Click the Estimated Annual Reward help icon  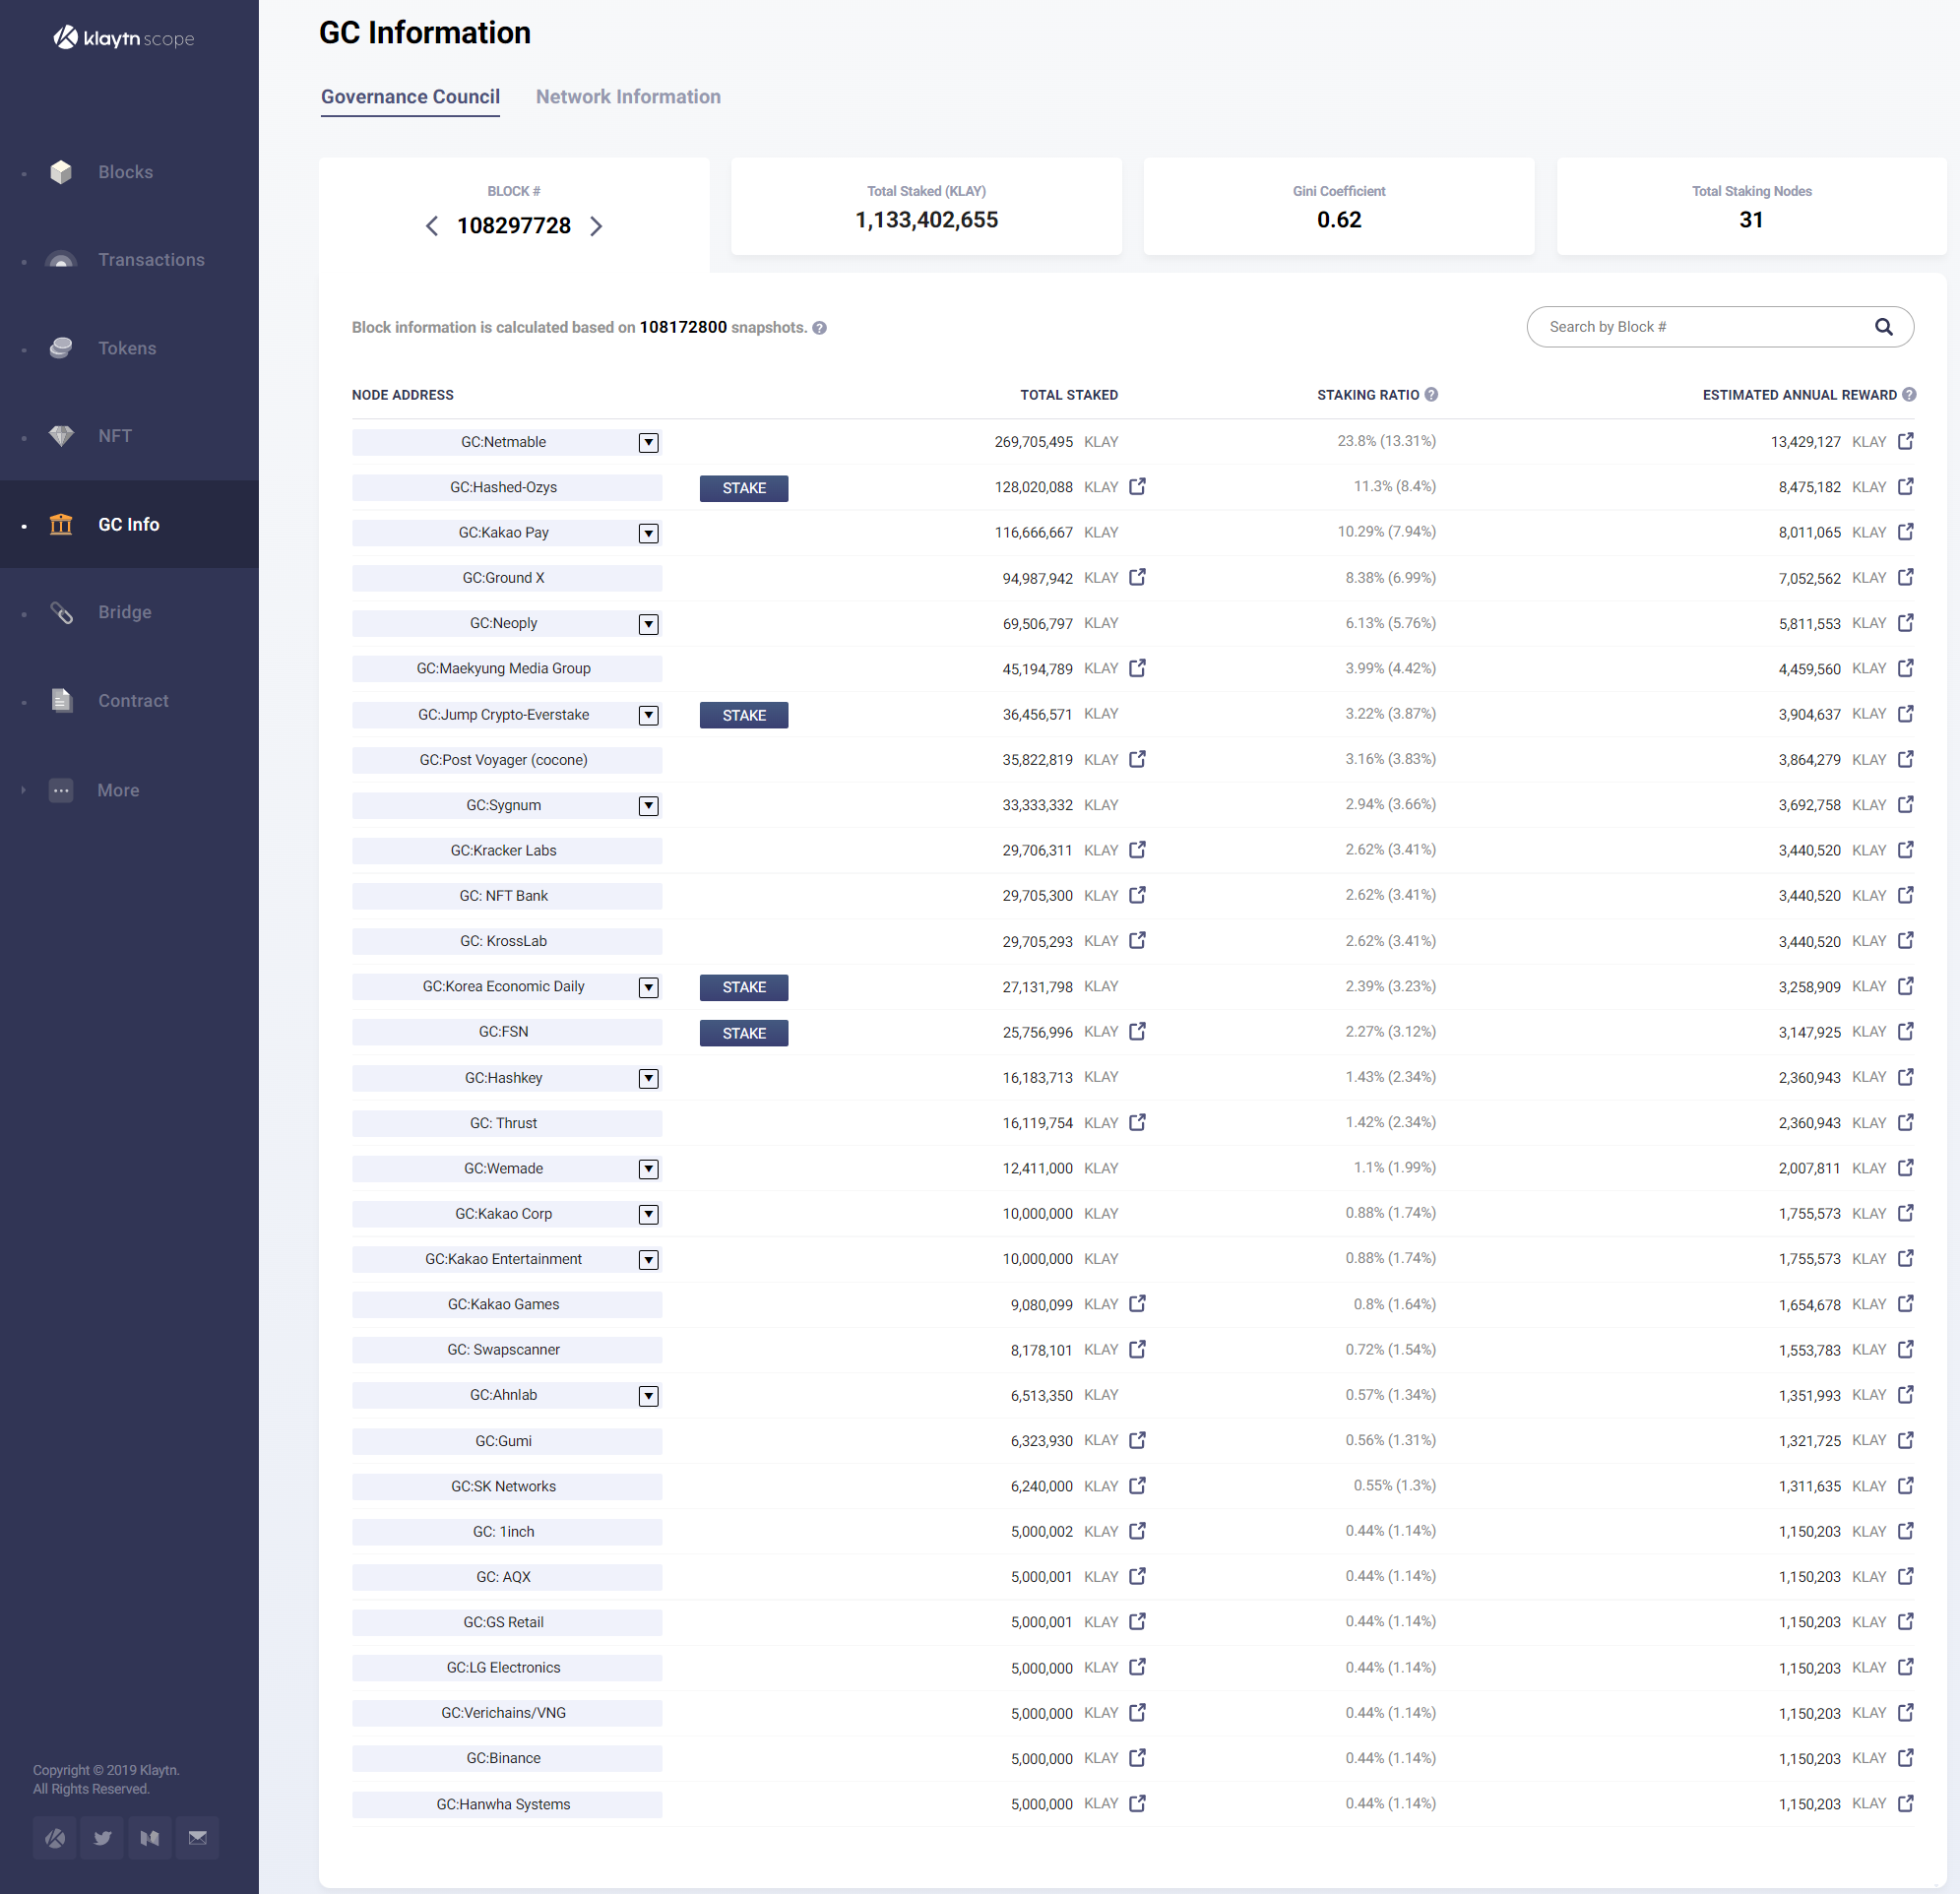[1909, 395]
